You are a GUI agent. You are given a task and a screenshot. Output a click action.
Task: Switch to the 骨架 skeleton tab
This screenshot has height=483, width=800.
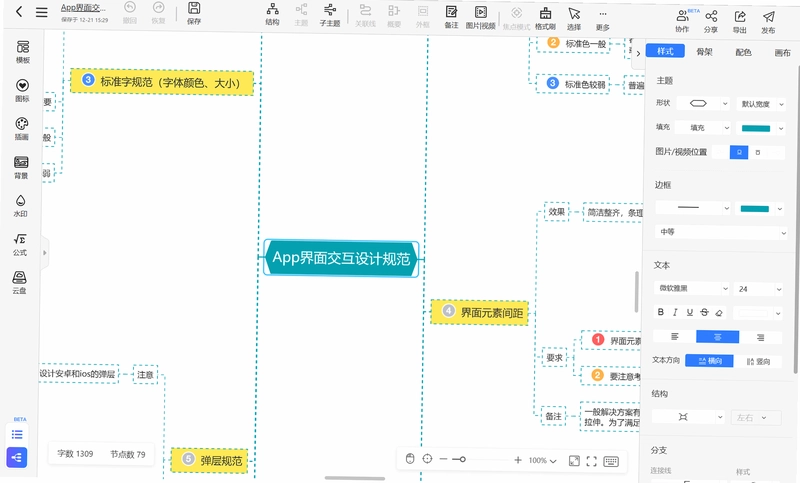click(704, 52)
